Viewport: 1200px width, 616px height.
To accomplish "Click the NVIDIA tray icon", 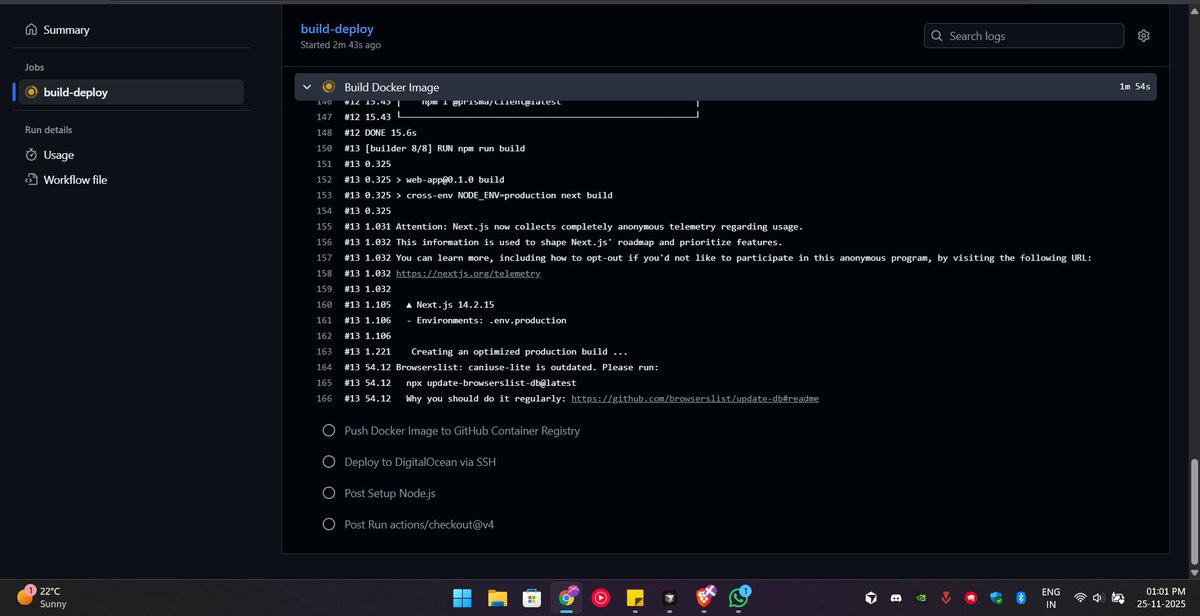I will [921, 598].
